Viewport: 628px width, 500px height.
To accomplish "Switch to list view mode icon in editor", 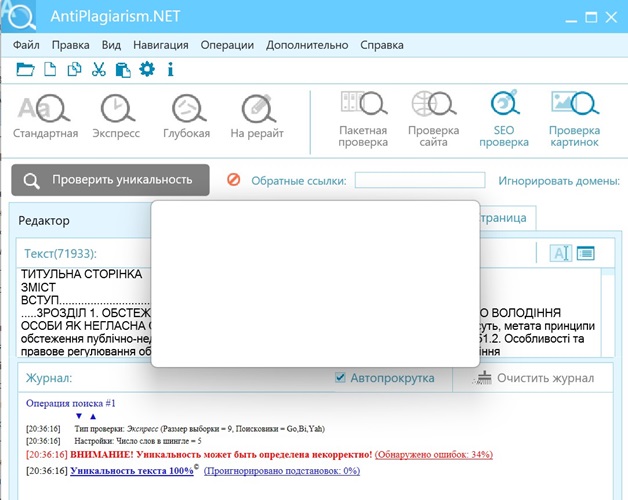I will pos(586,253).
